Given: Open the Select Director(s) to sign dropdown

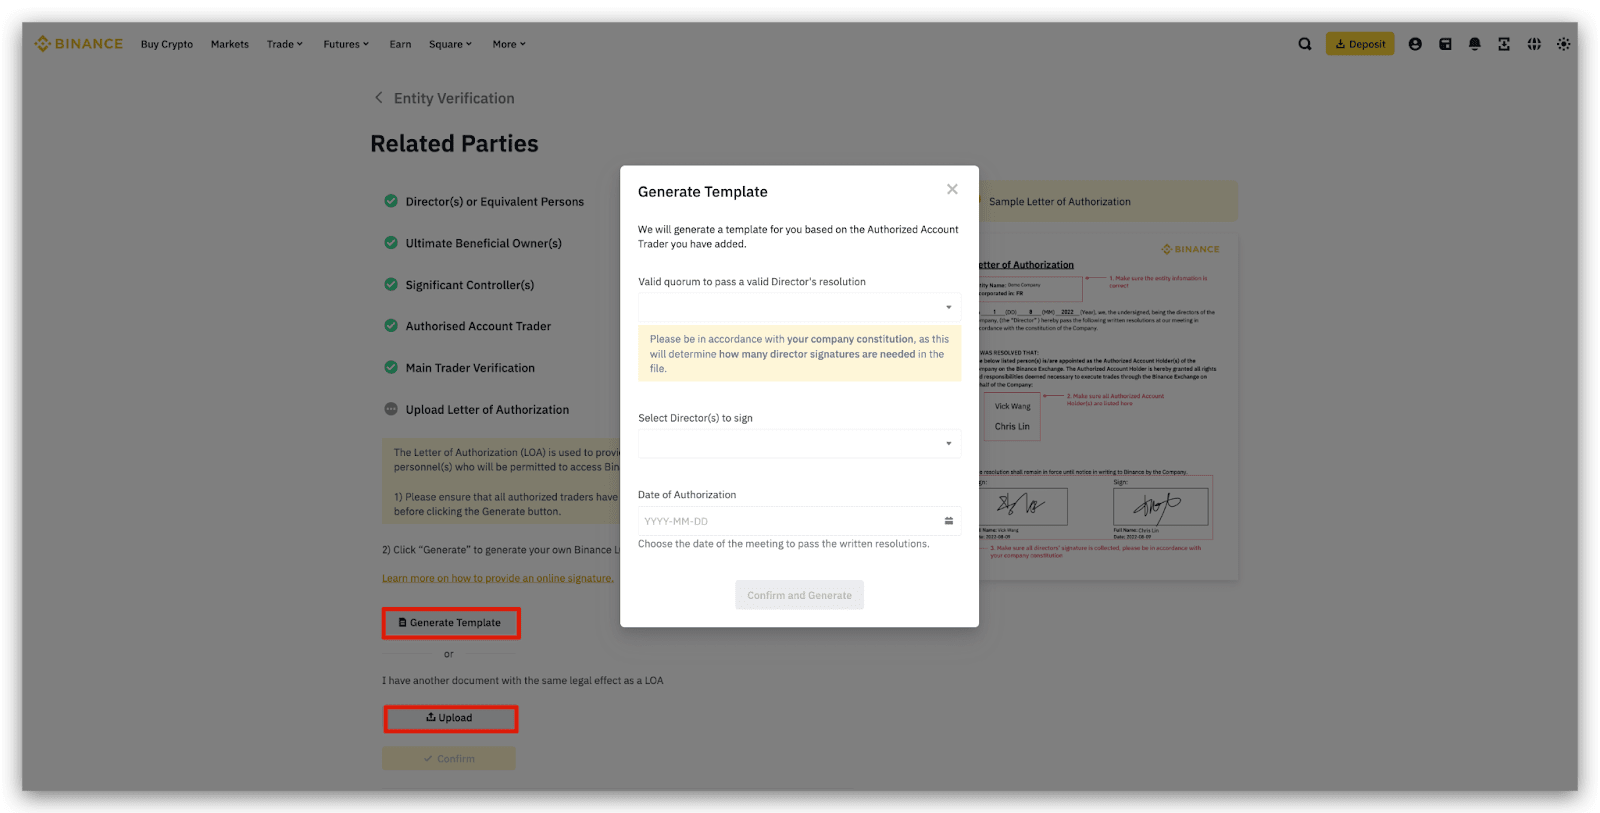Looking at the screenshot, I should tap(799, 443).
